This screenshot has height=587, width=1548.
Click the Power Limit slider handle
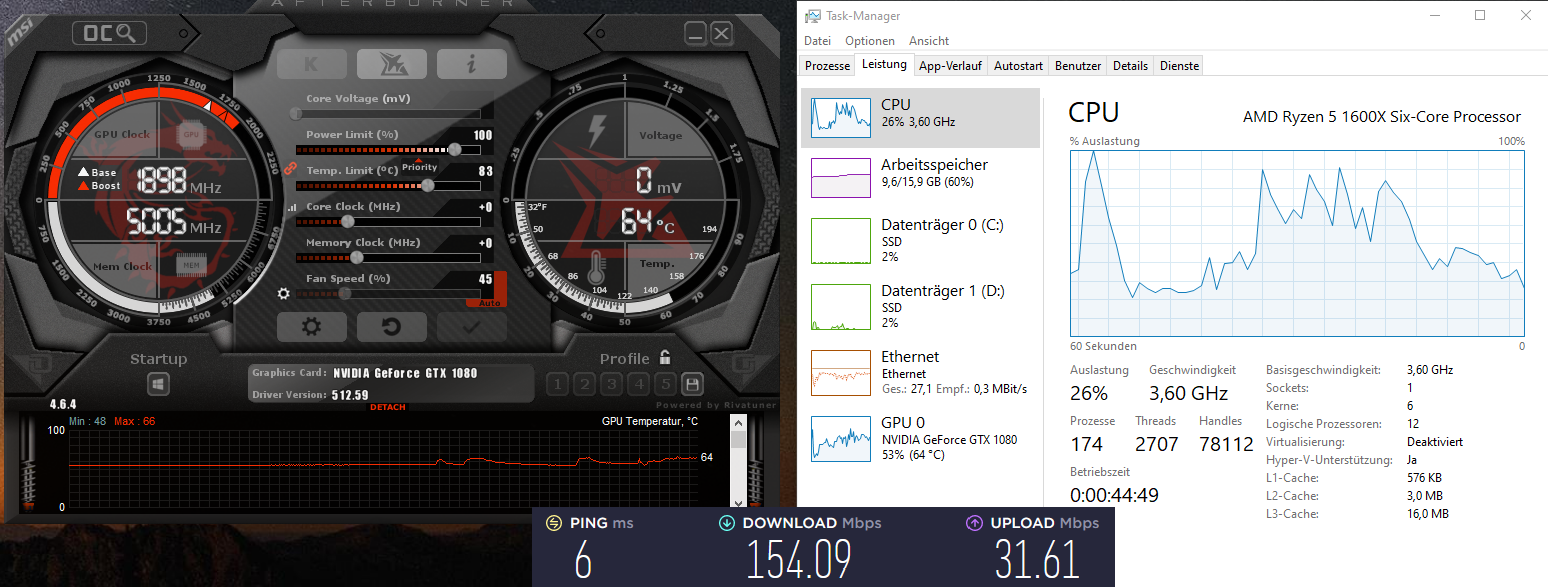click(x=455, y=149)
